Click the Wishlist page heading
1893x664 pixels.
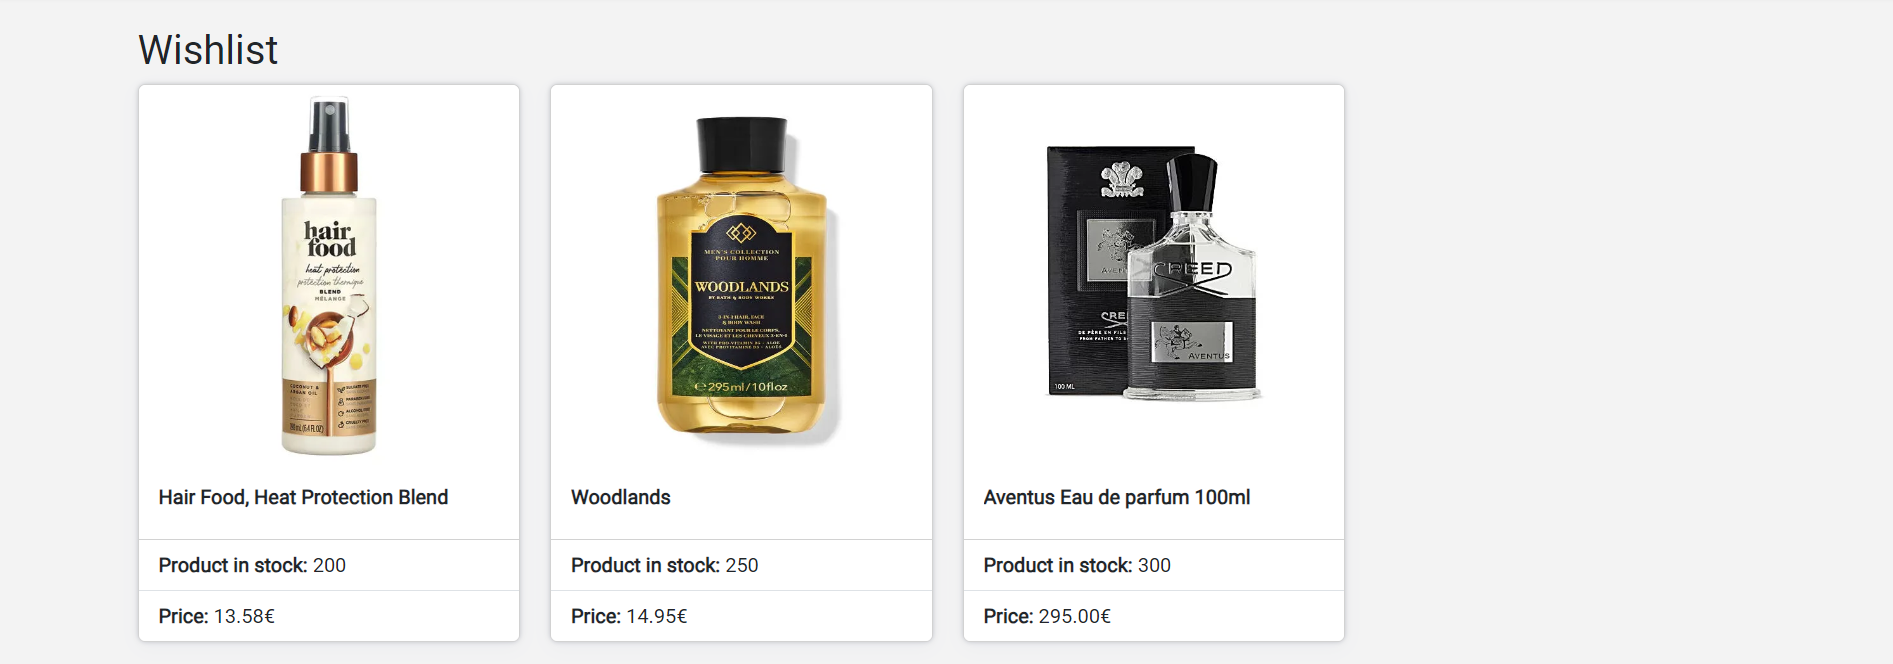(208, 50)
